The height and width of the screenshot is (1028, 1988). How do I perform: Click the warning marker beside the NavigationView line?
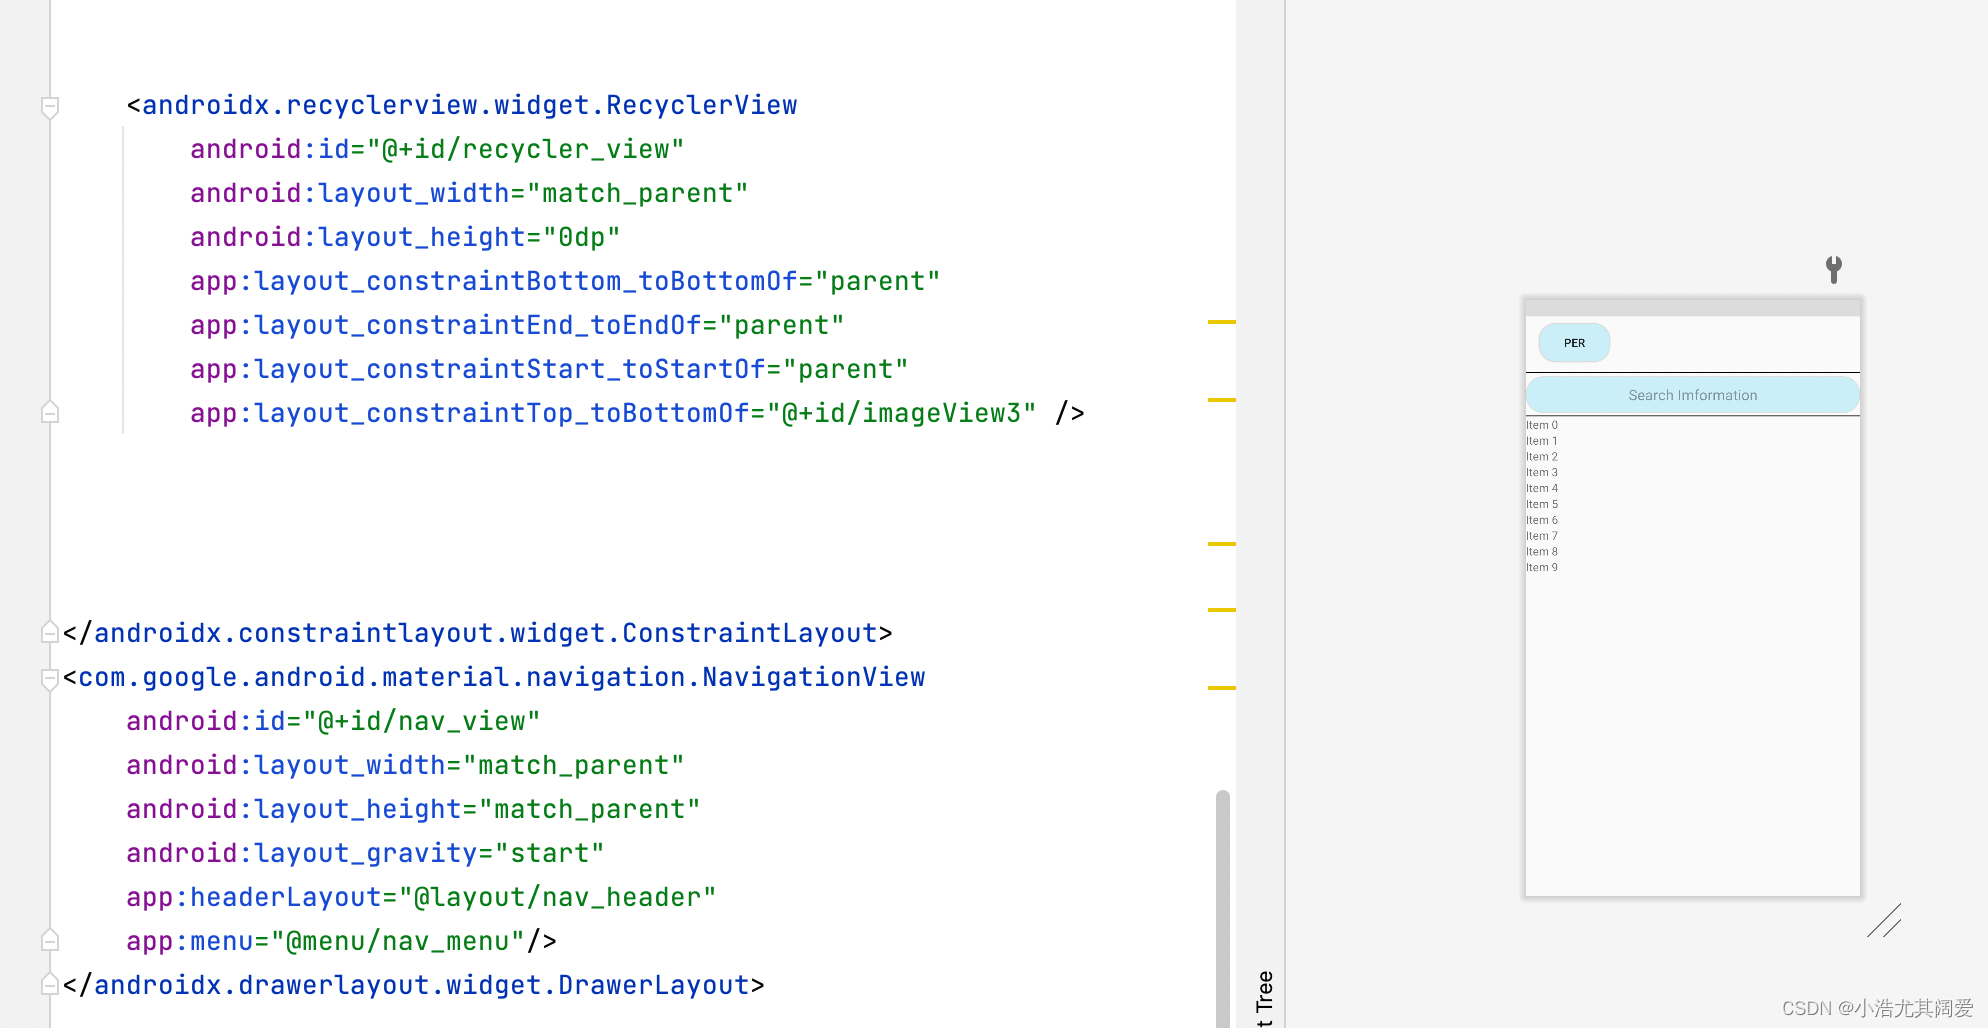coord(1222,688)
